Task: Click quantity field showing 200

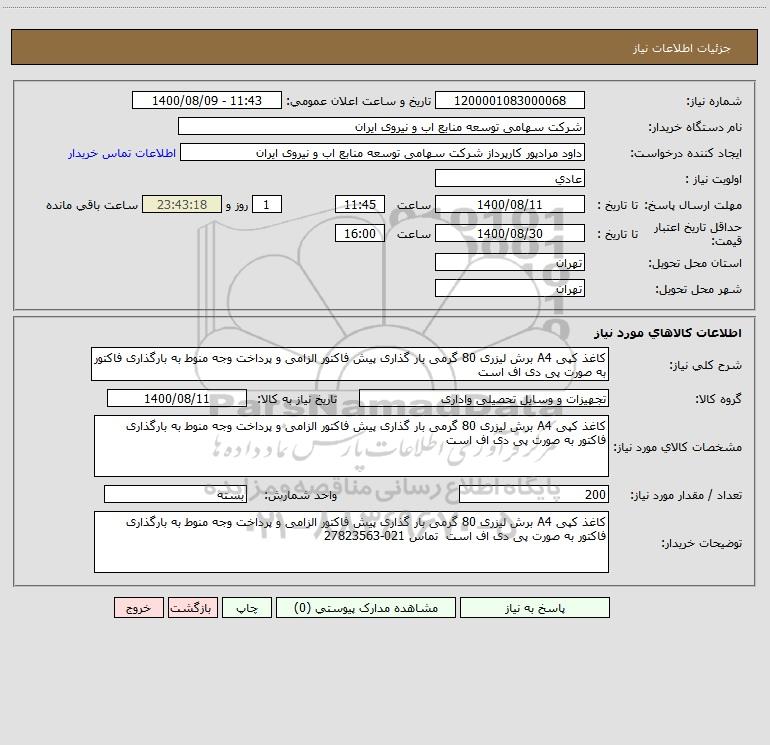Action: coord(534,495)
